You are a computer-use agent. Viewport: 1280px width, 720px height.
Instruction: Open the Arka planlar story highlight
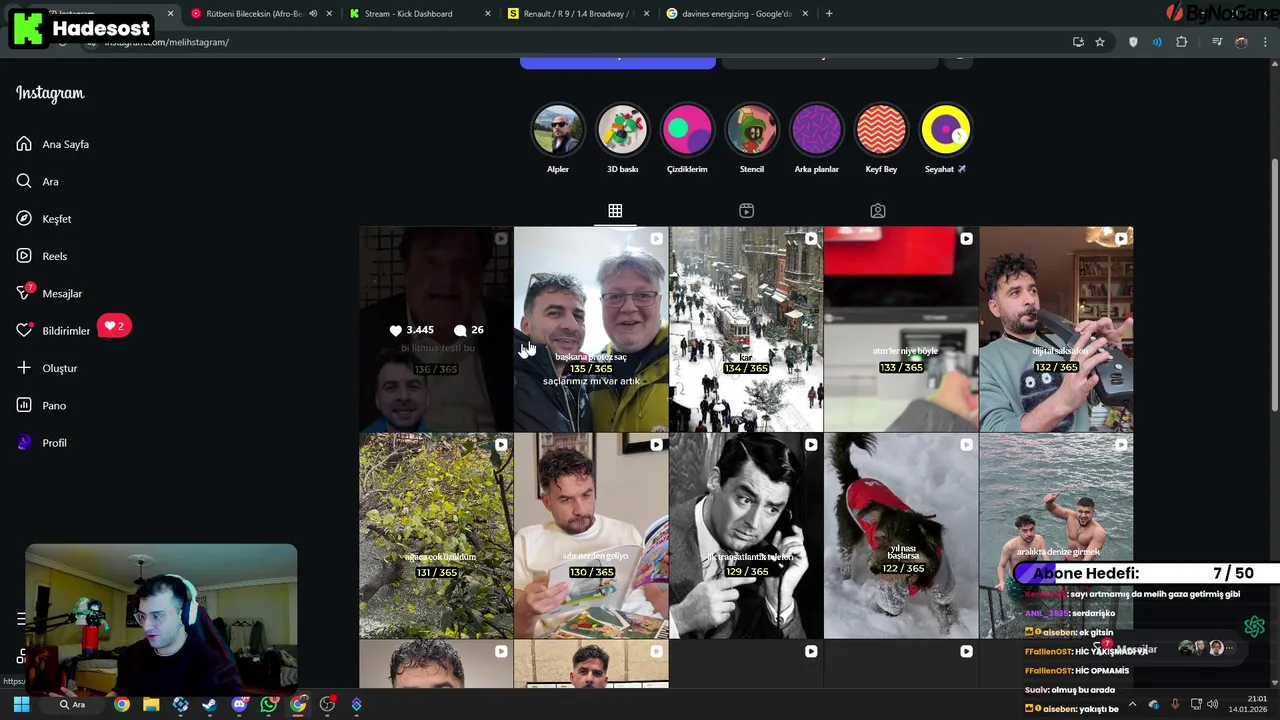[x=816, y=130]
